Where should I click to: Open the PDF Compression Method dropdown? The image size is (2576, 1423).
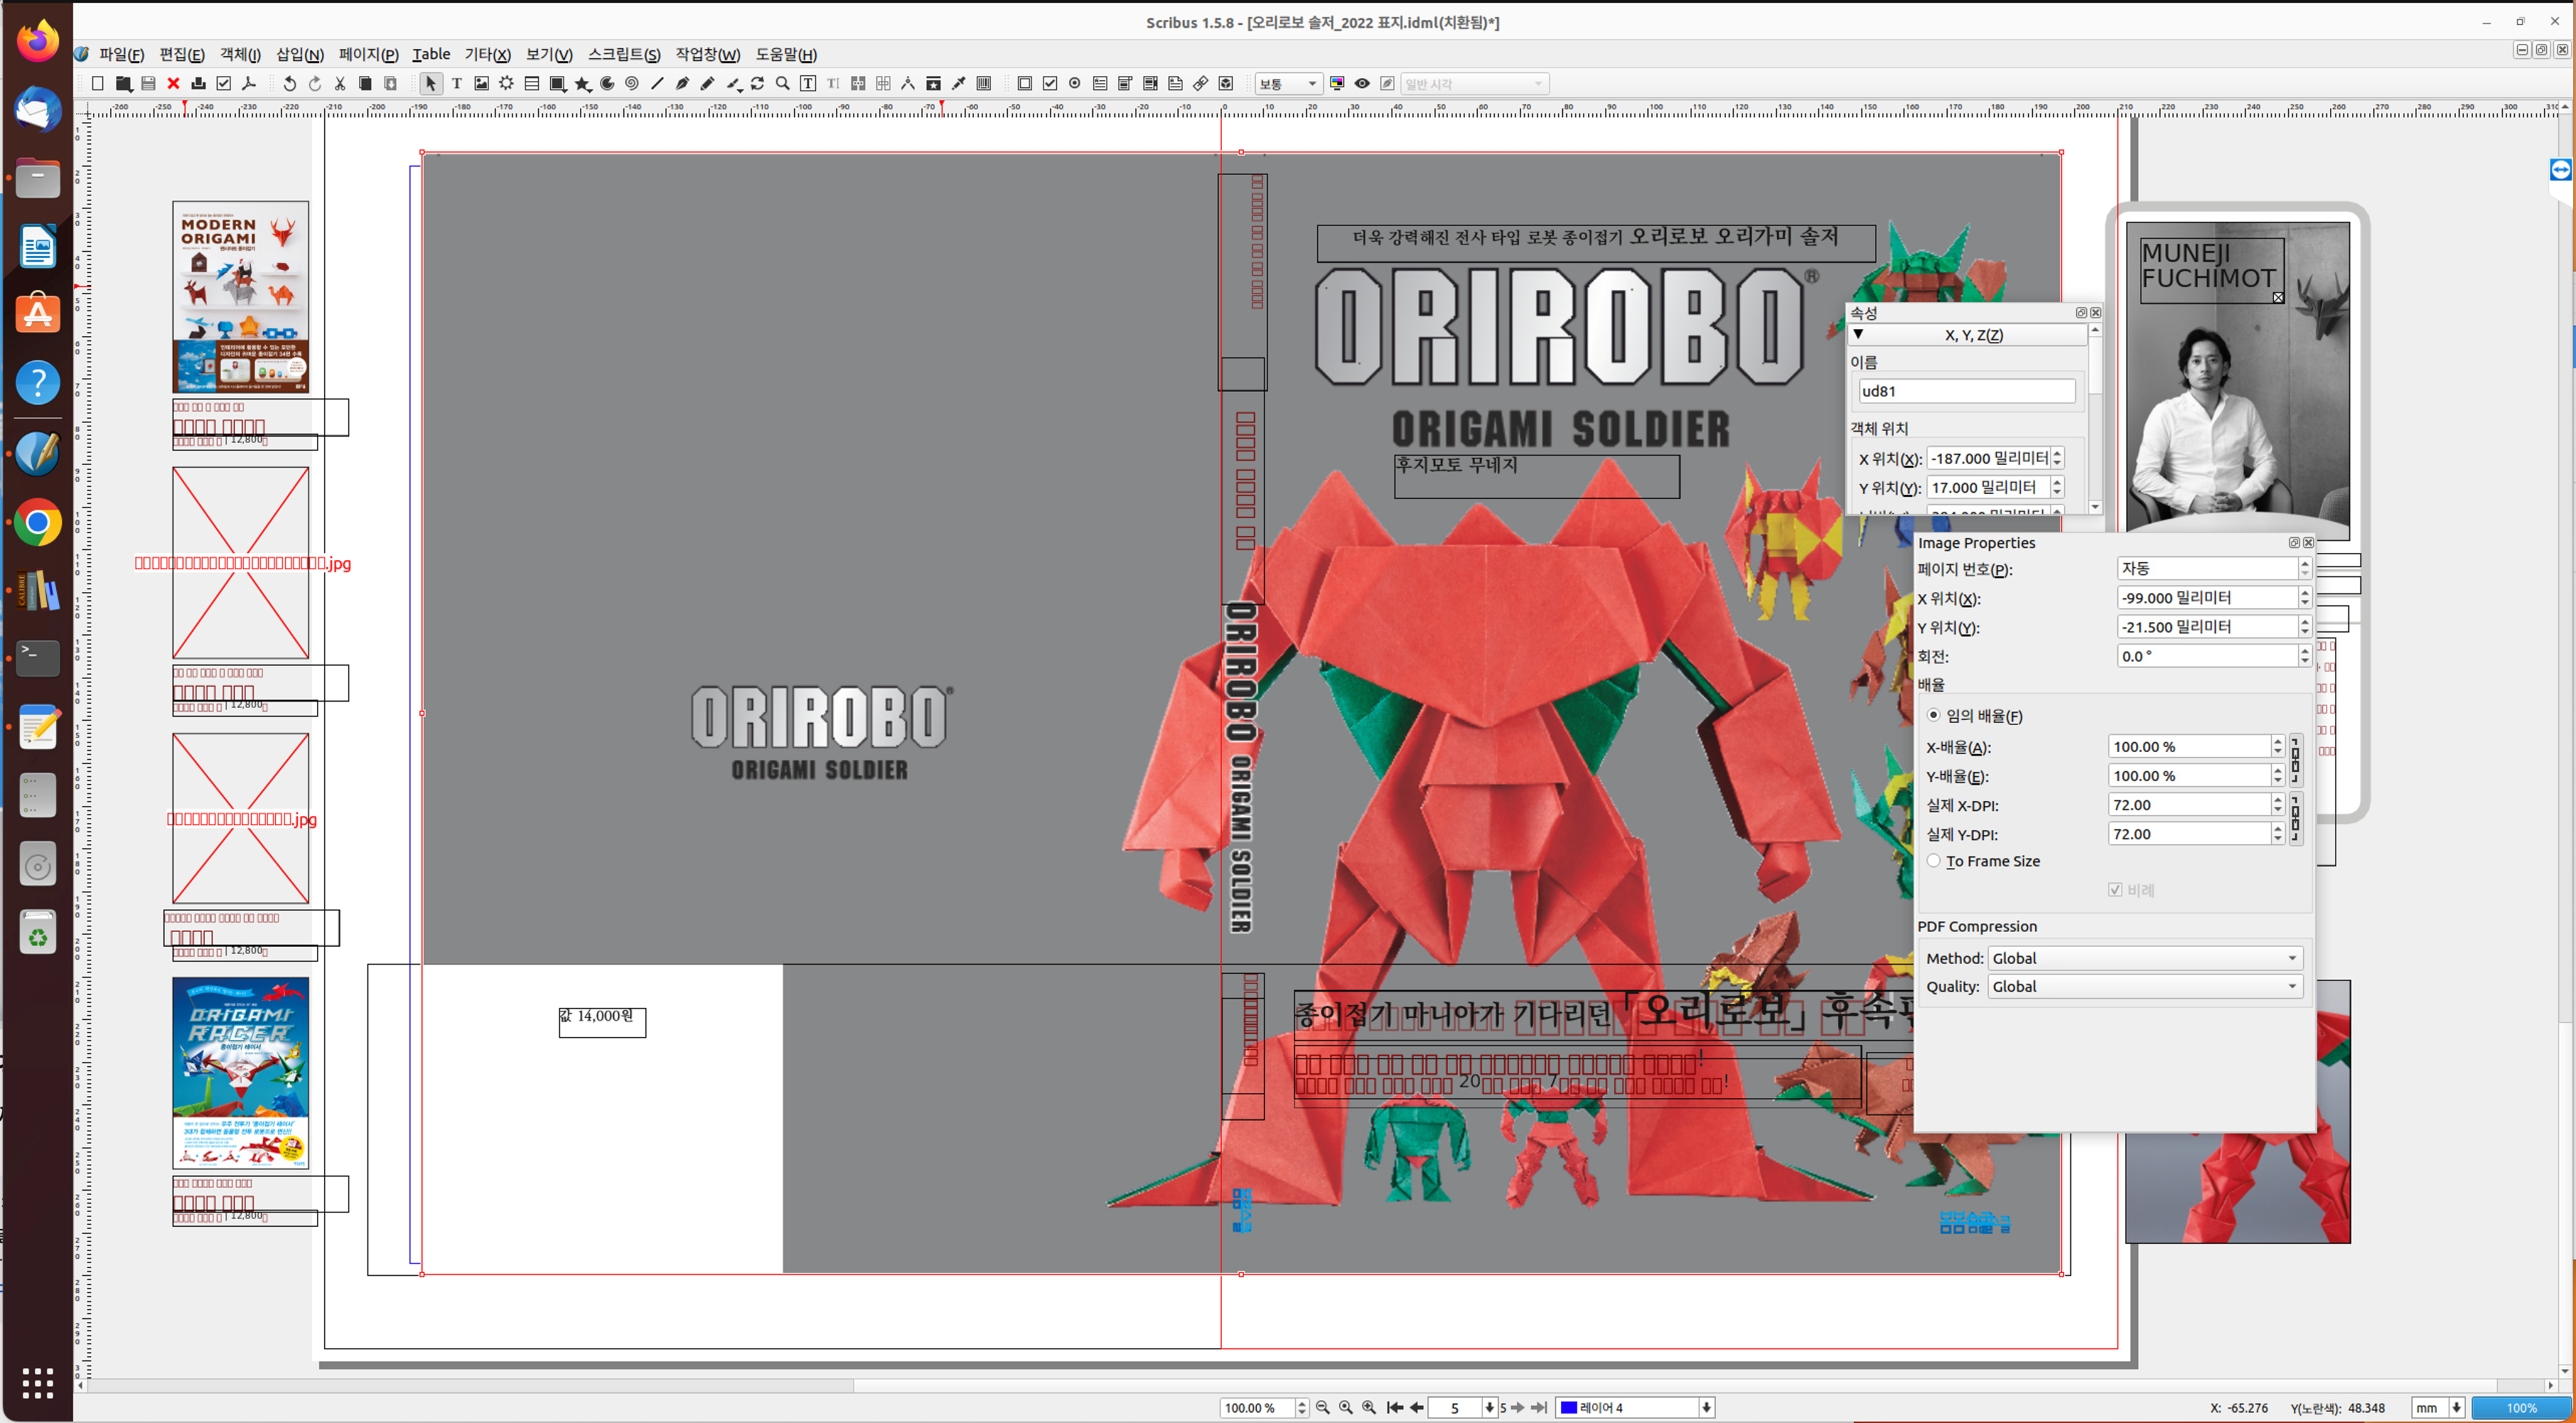click(2145, 958)
